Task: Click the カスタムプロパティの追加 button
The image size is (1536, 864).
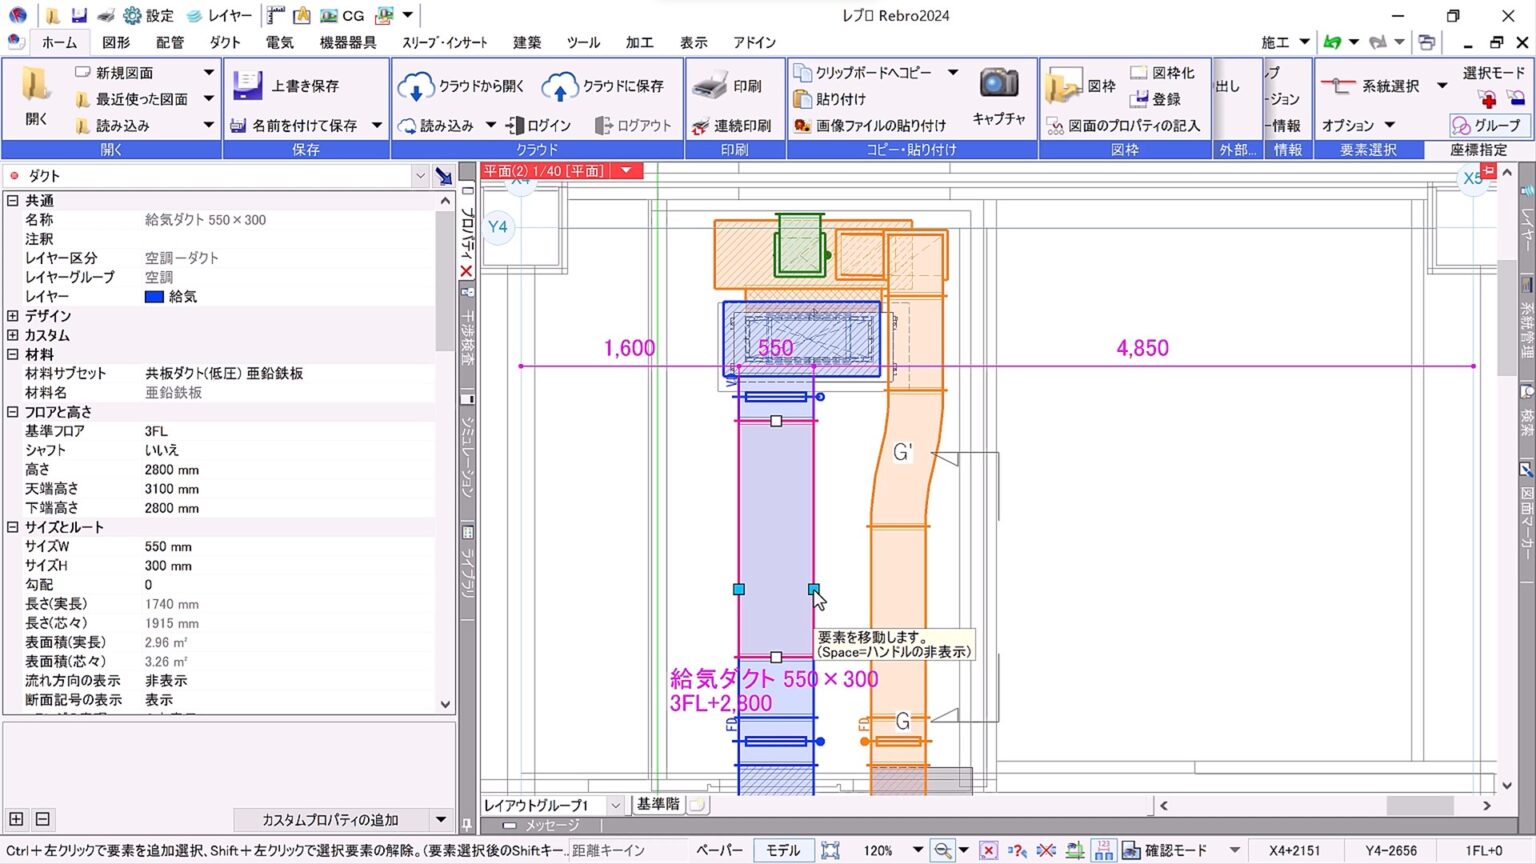Action: pyautogui.click(x=330, y=820)
